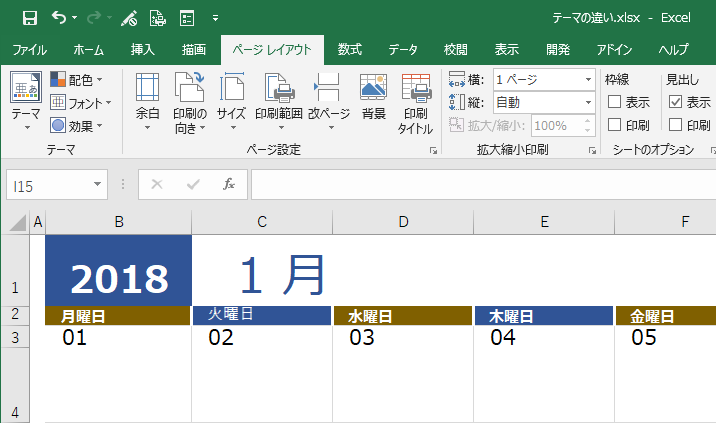The image size is (716, 423).
Task: Click the フォント theme fonts button
Action: point(81,103)
